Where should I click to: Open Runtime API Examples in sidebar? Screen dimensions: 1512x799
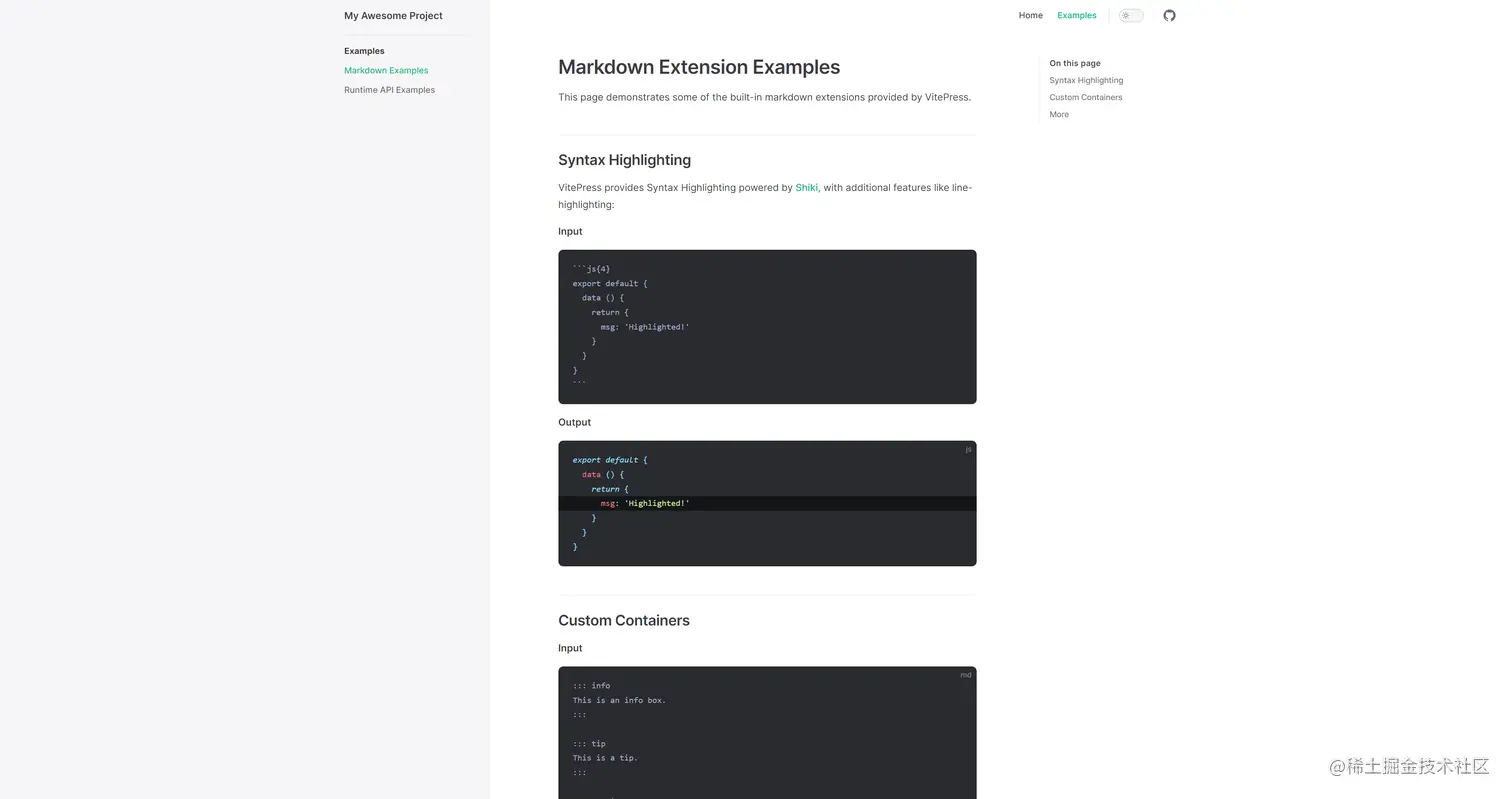point(389,90)
